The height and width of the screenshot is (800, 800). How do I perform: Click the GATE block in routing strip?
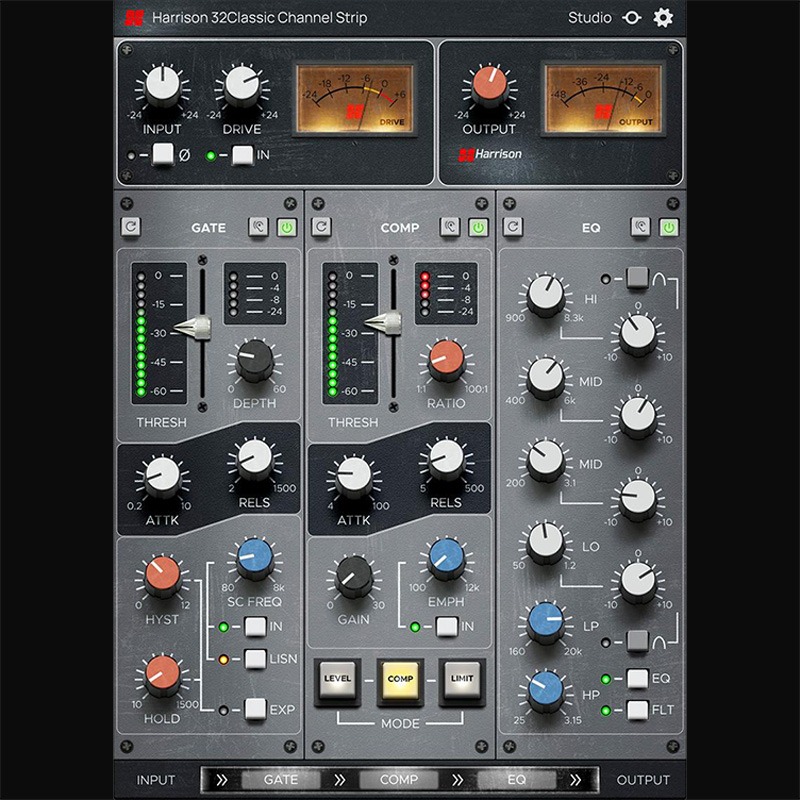click(280, 780)
